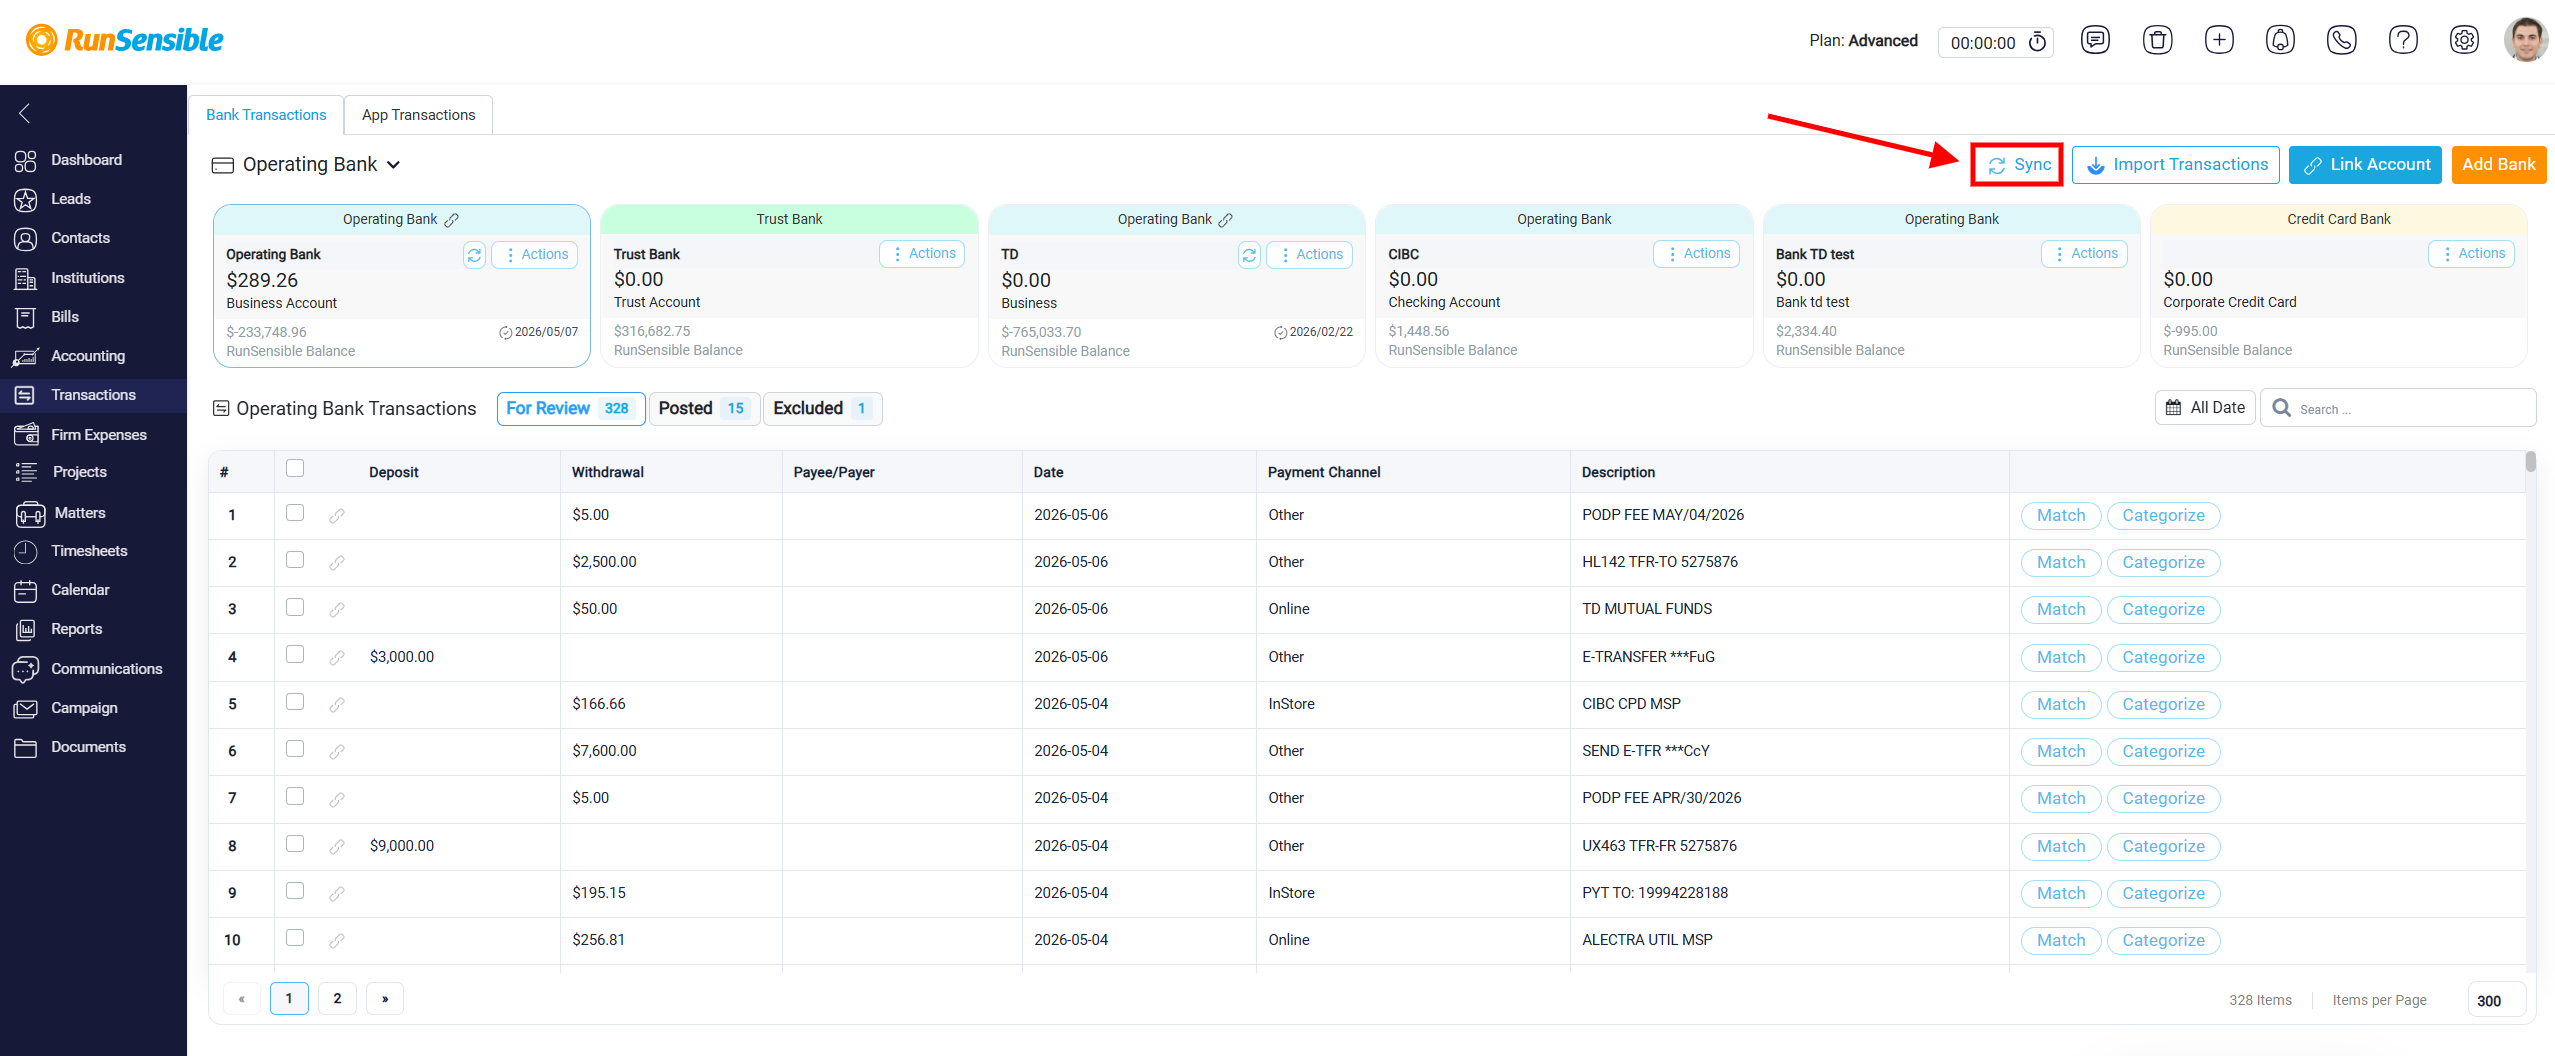Jump to the next pages arrow in pagination
2555x1056 pixels.
coord(385,999)
